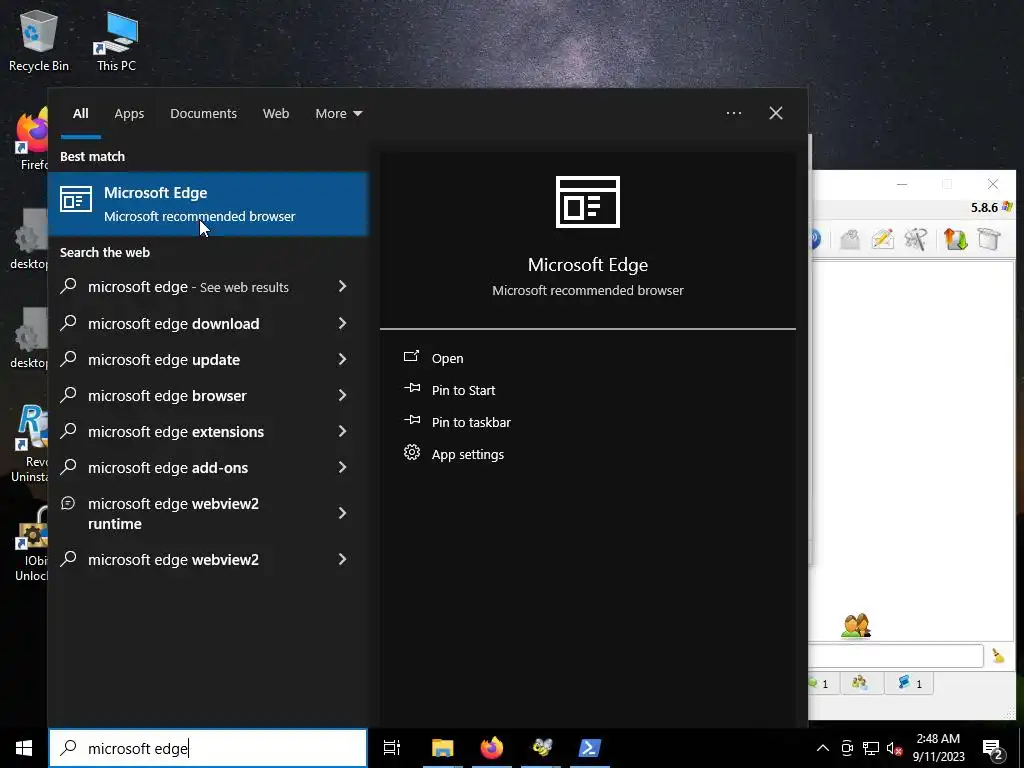This screenshot has height=768, width=1024.
Task: Click the blue flag tab showing 1
Action: click(909, 683)
